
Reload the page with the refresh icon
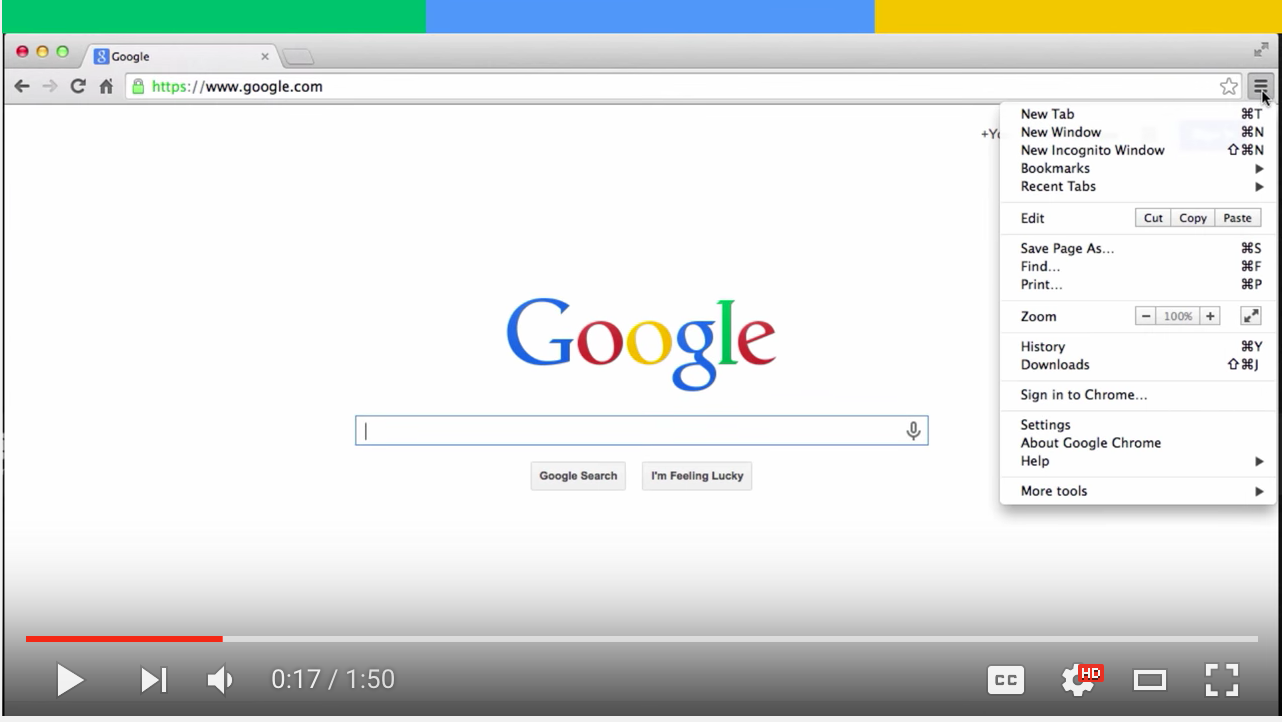[x=78, y=87]
